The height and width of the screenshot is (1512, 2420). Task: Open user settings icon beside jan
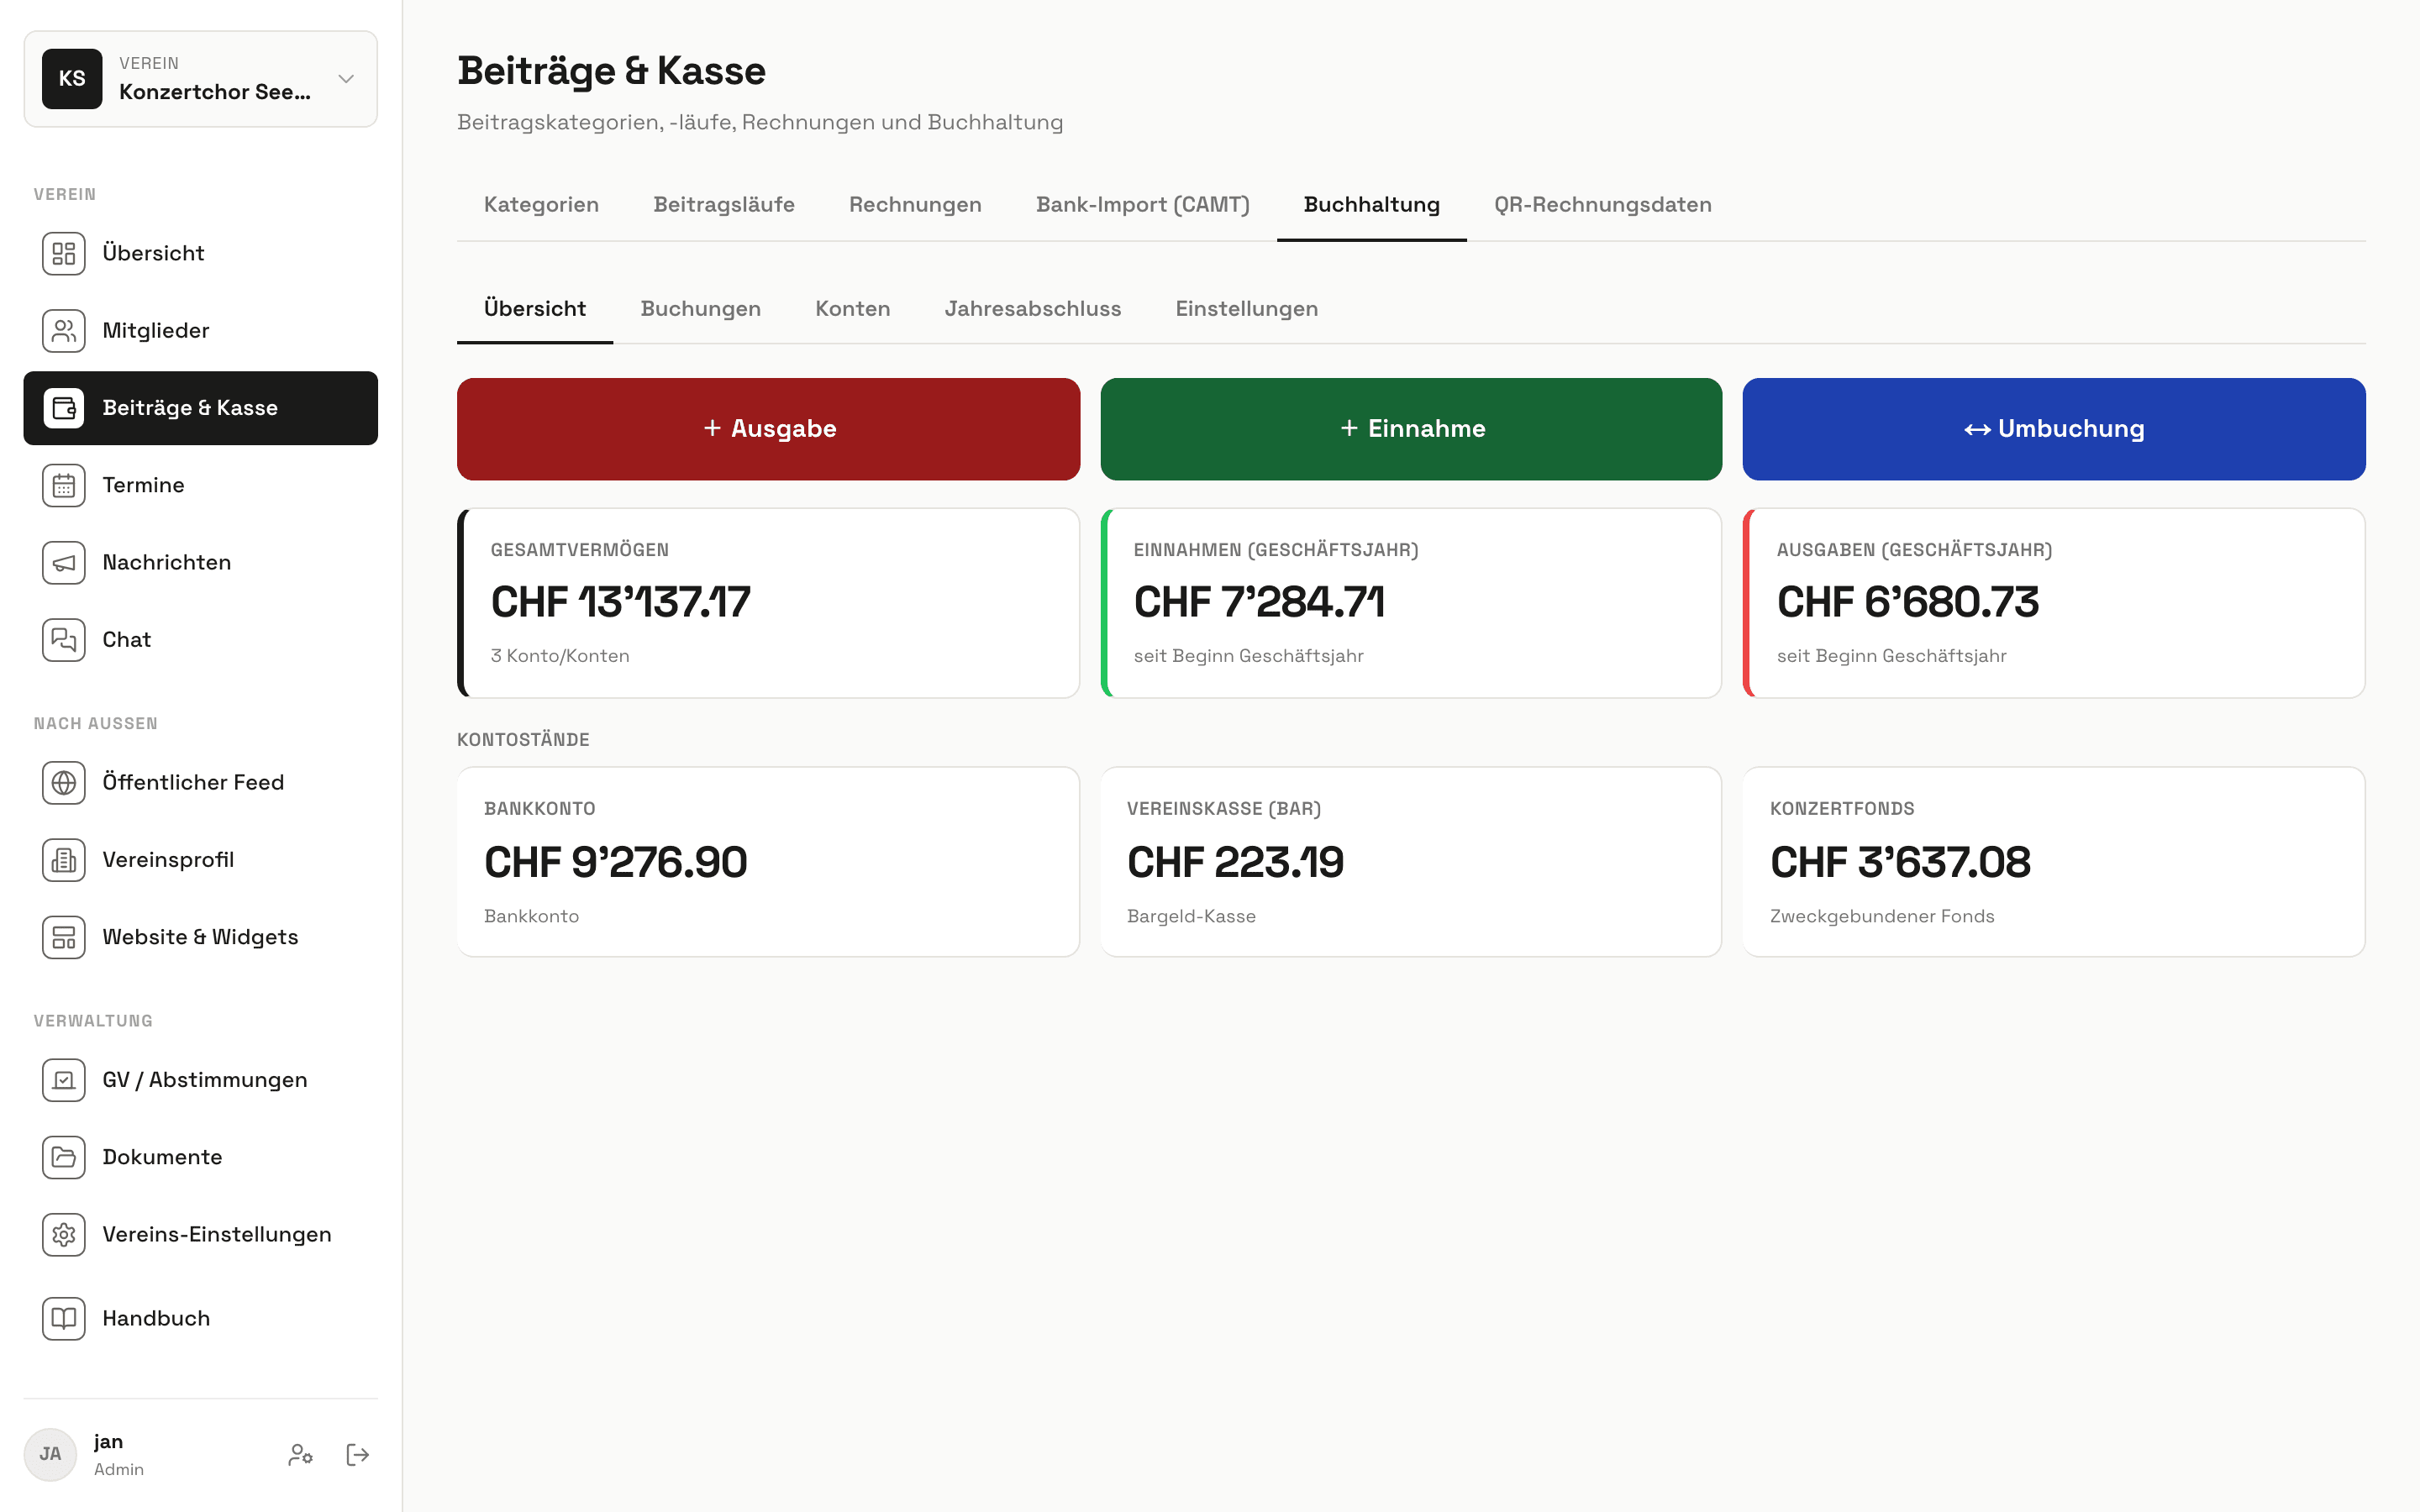click(300, 1455)
